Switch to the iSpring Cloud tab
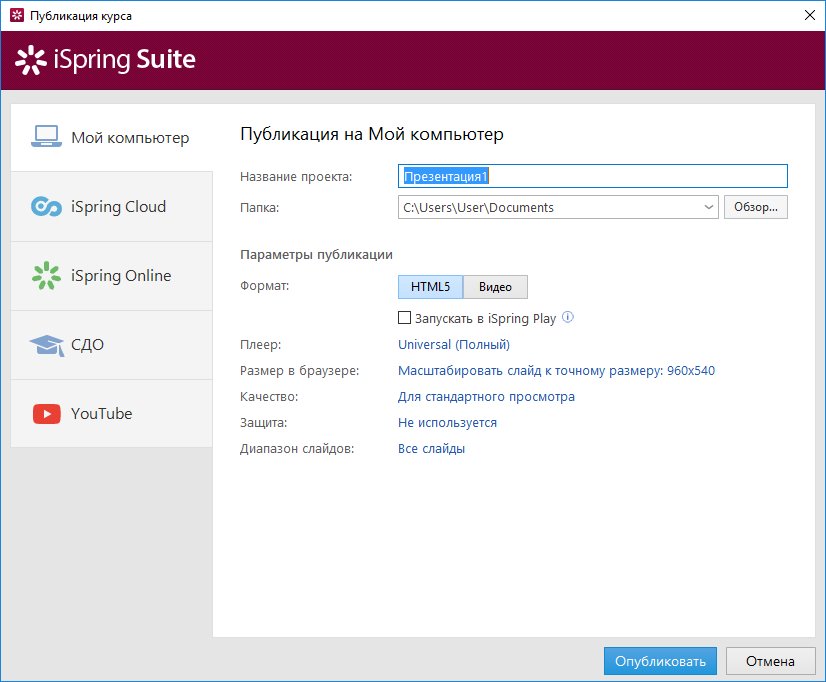This screenshot has height=682, width=826. point(112,206)
